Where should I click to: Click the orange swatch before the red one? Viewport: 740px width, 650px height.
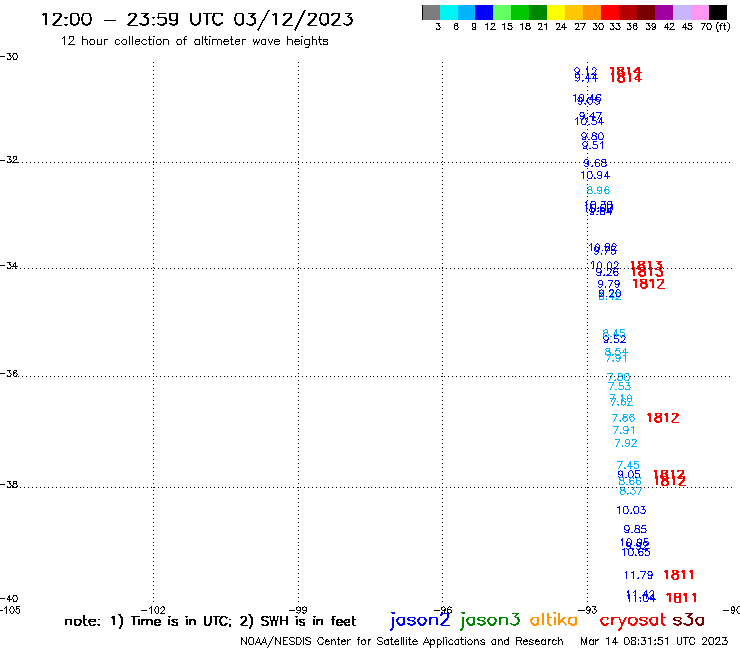point(592,12)
